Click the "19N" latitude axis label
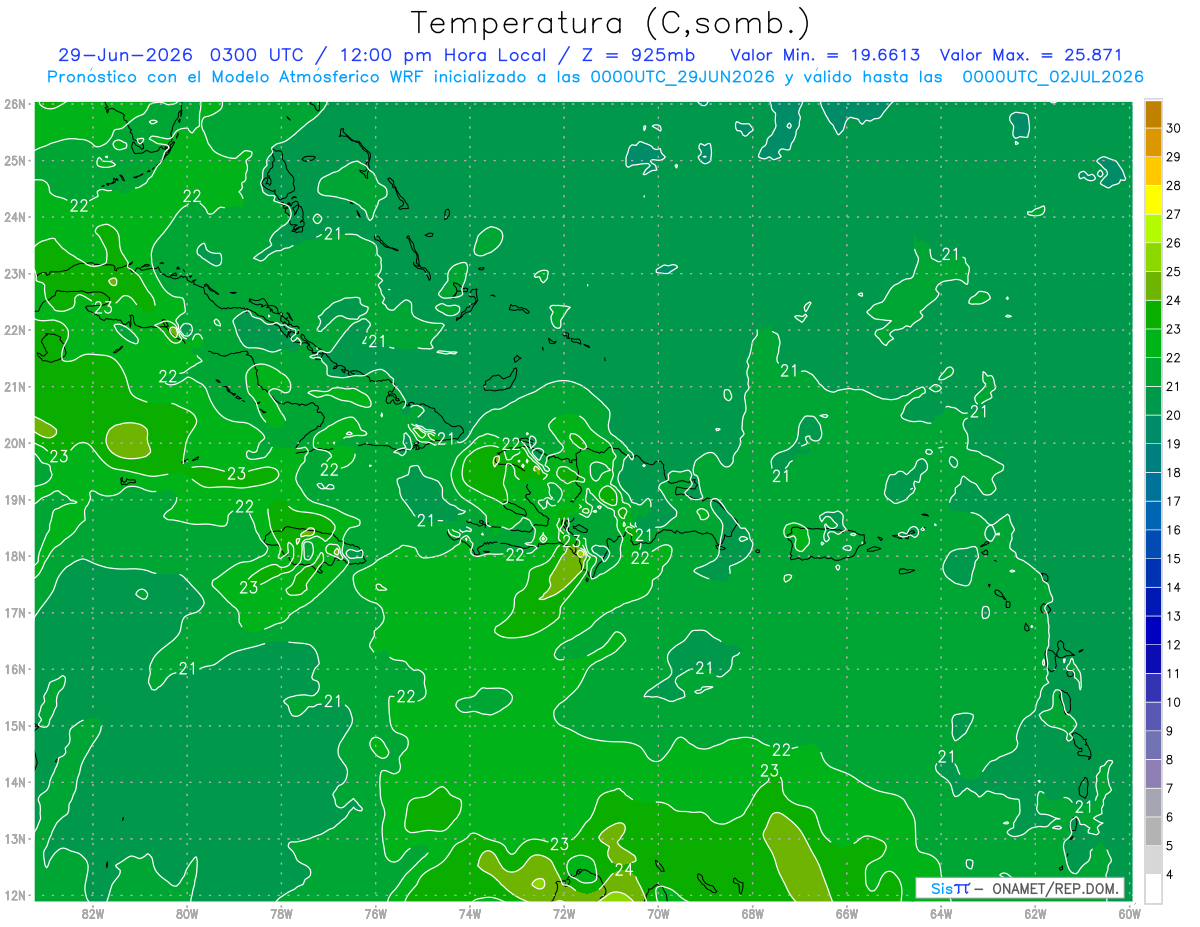 (x=14, y=499)
